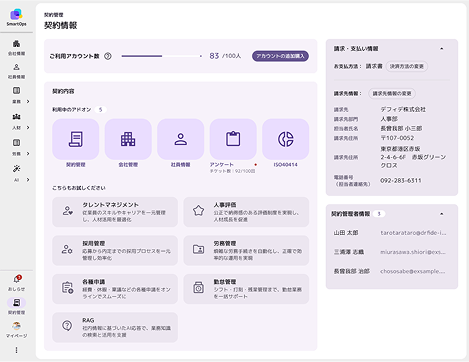Click the chososabe email address

point(413,271)
